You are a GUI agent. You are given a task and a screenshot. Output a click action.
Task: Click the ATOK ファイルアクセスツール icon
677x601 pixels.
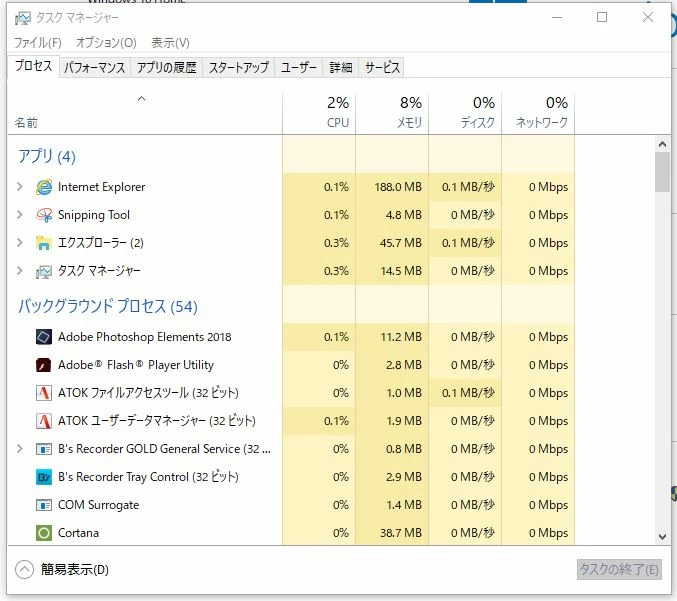pos(44,393)
